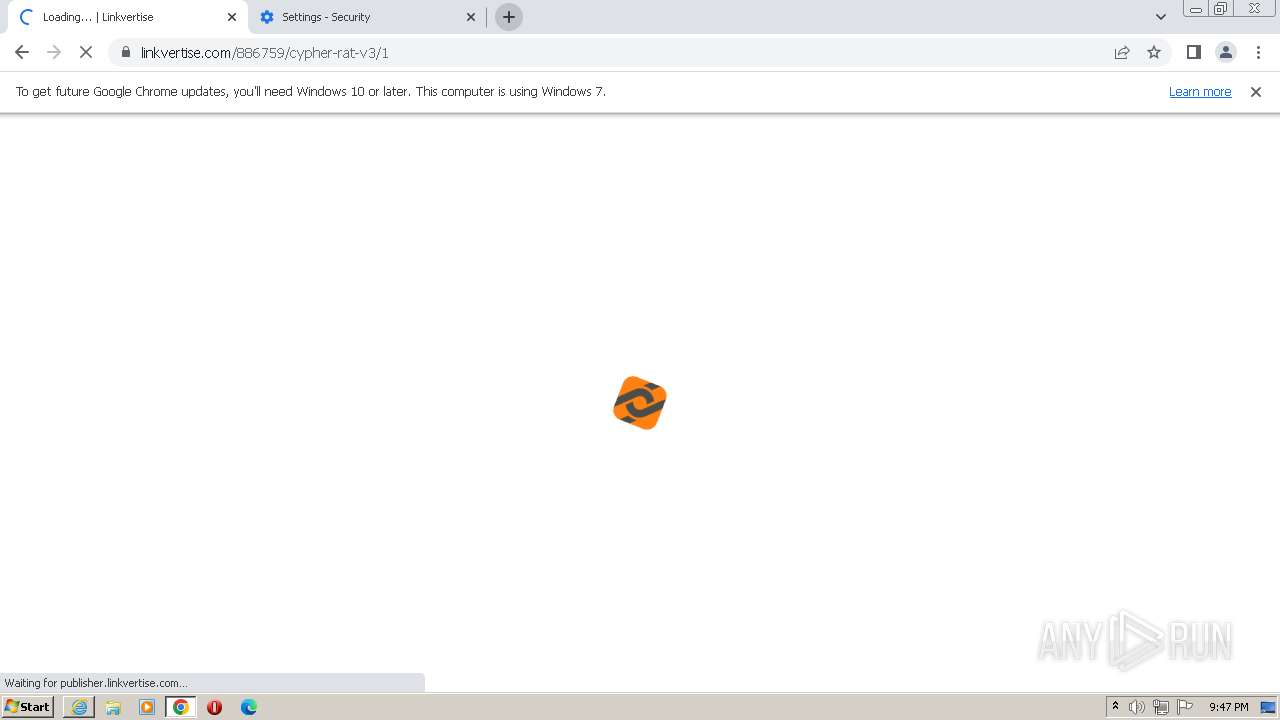Click the address bar URL linkvertise.com

(265, 52)
